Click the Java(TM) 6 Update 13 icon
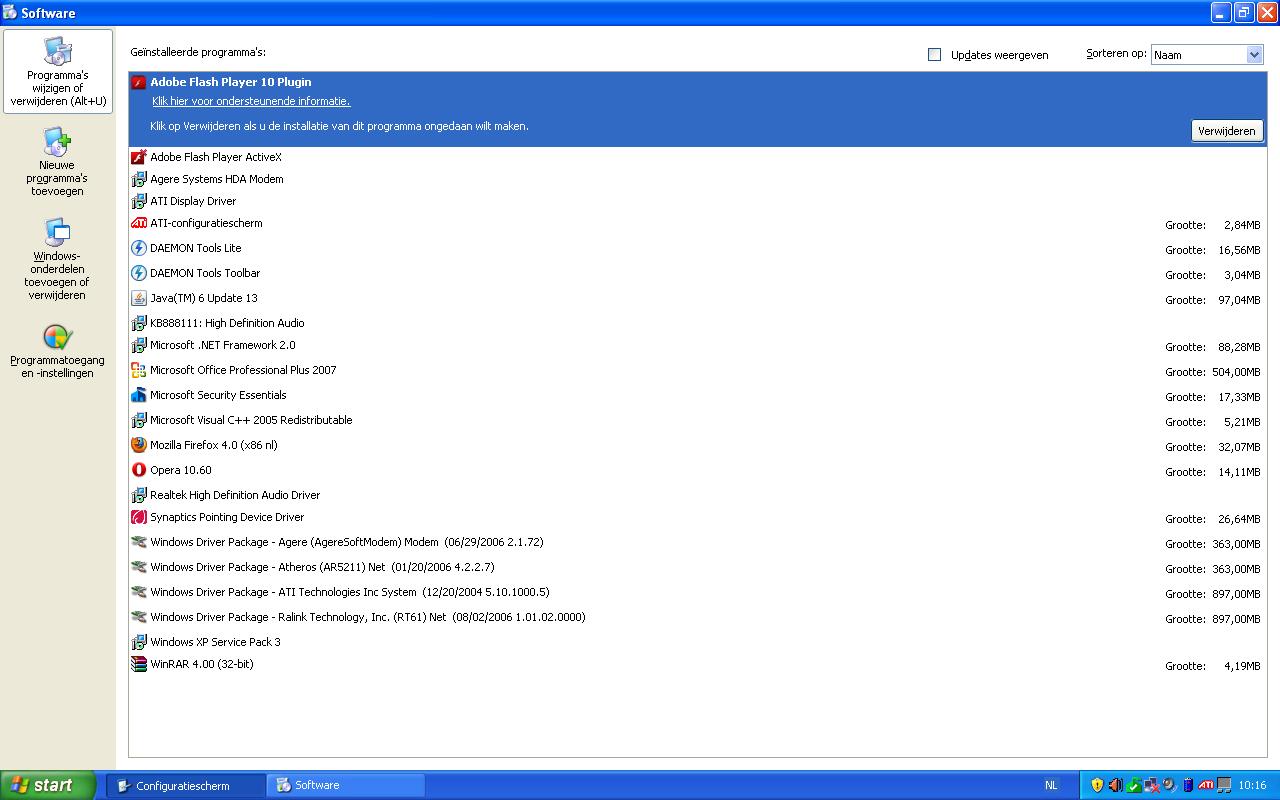 139,298
